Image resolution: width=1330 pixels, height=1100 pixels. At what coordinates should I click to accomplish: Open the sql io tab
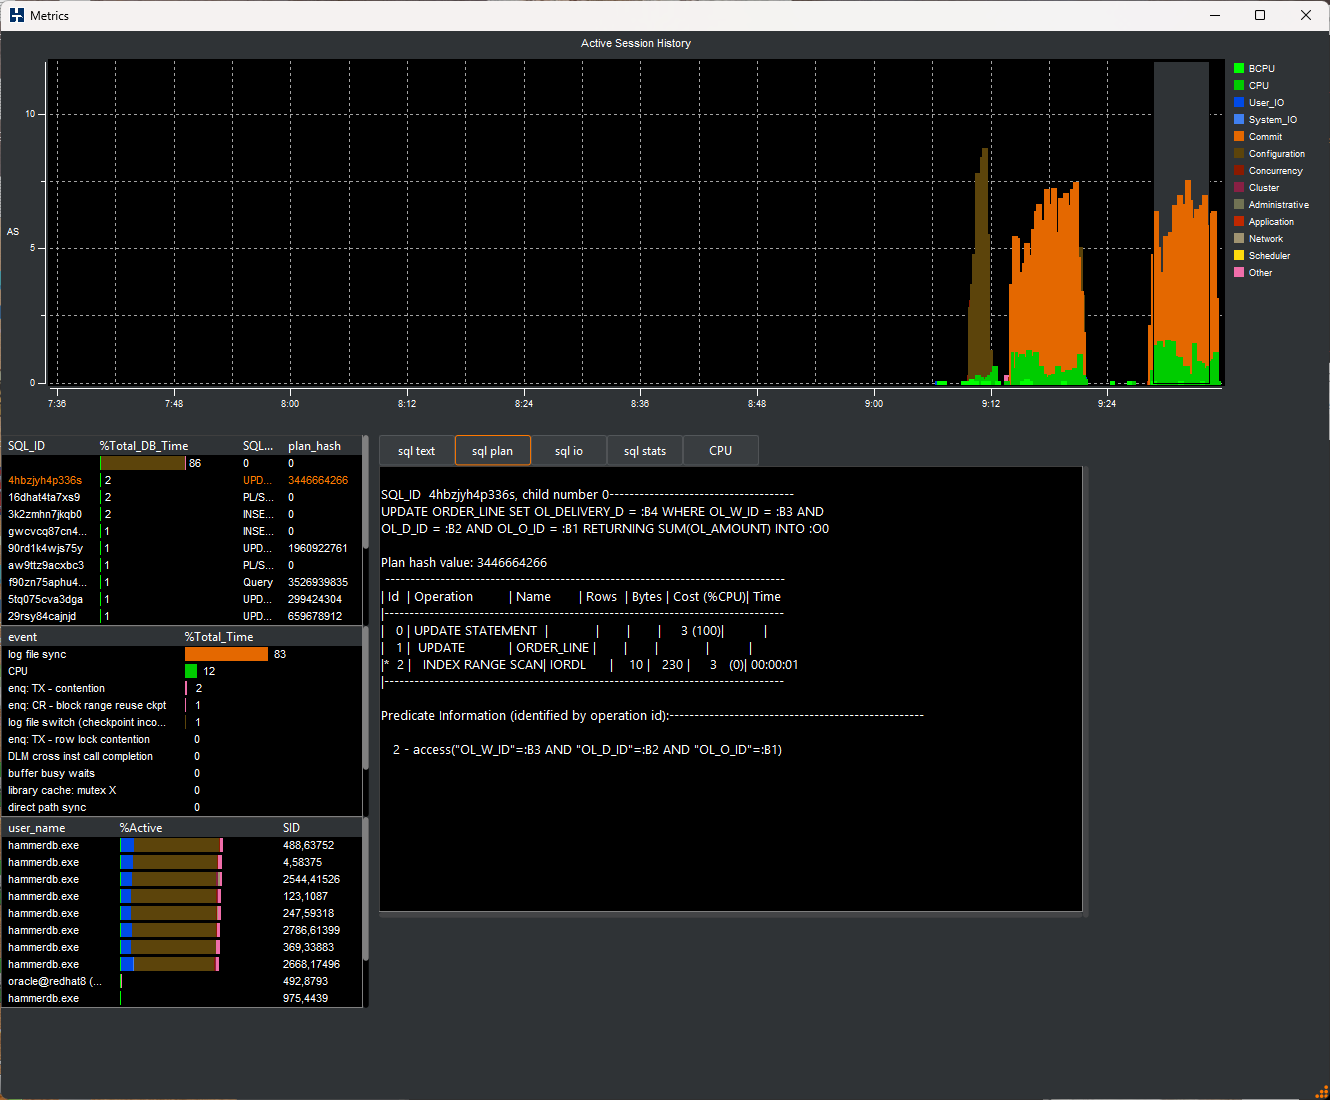tap(568, 451)
